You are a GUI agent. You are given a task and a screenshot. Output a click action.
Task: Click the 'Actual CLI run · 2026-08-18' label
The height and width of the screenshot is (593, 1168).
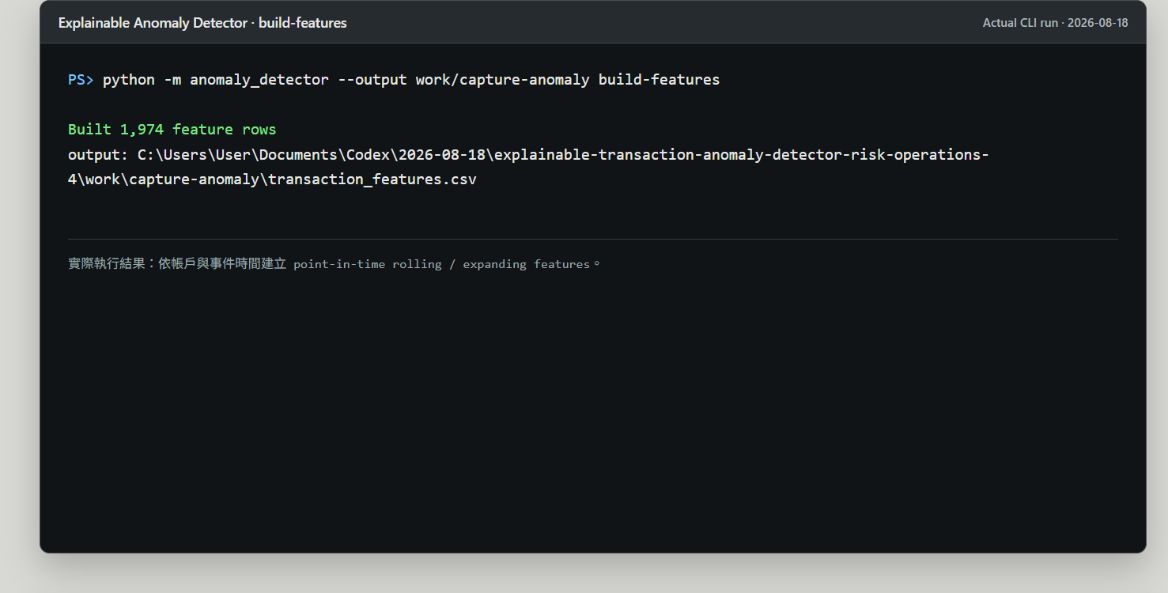[1055, 23]
